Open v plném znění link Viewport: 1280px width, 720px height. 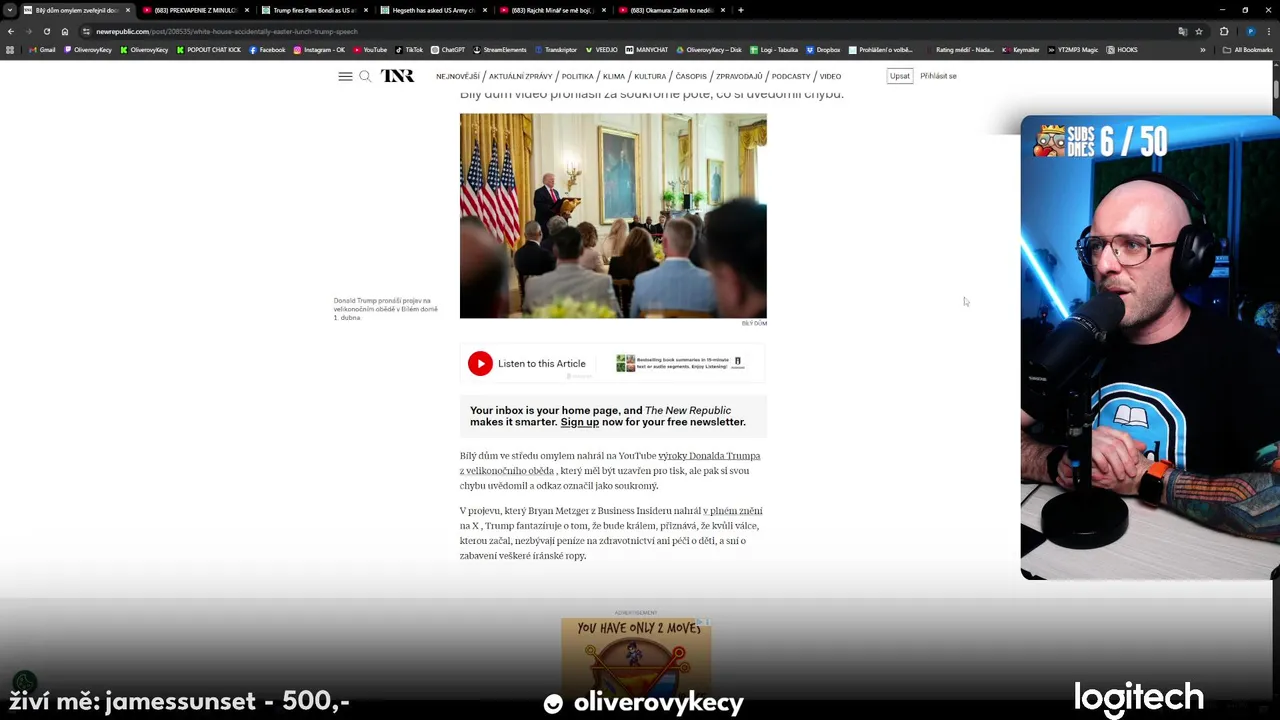(x=732, y=511)
